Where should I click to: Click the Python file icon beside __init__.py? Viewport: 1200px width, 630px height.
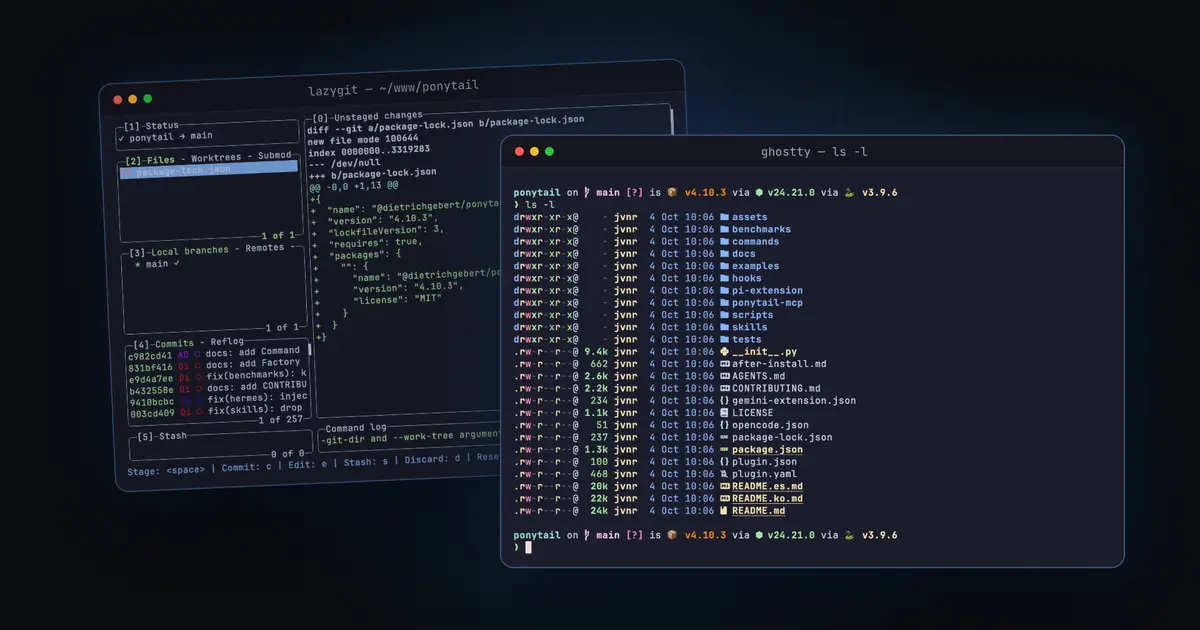click(x=724, y=352)
